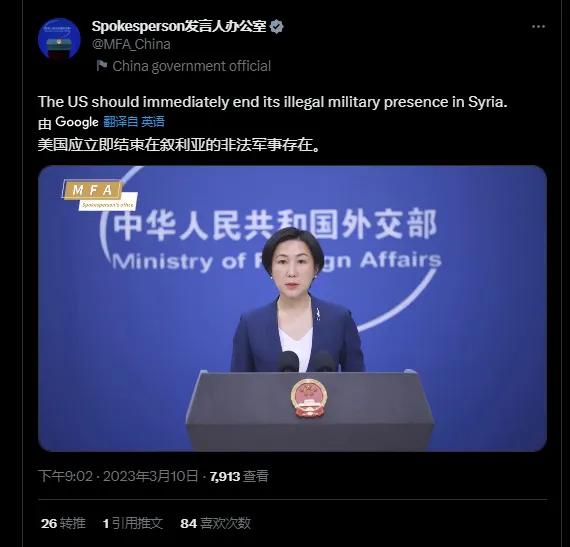
Task: Open the 26 转推 retweets list
Action: pyautogui.click(x=63, y=523)
